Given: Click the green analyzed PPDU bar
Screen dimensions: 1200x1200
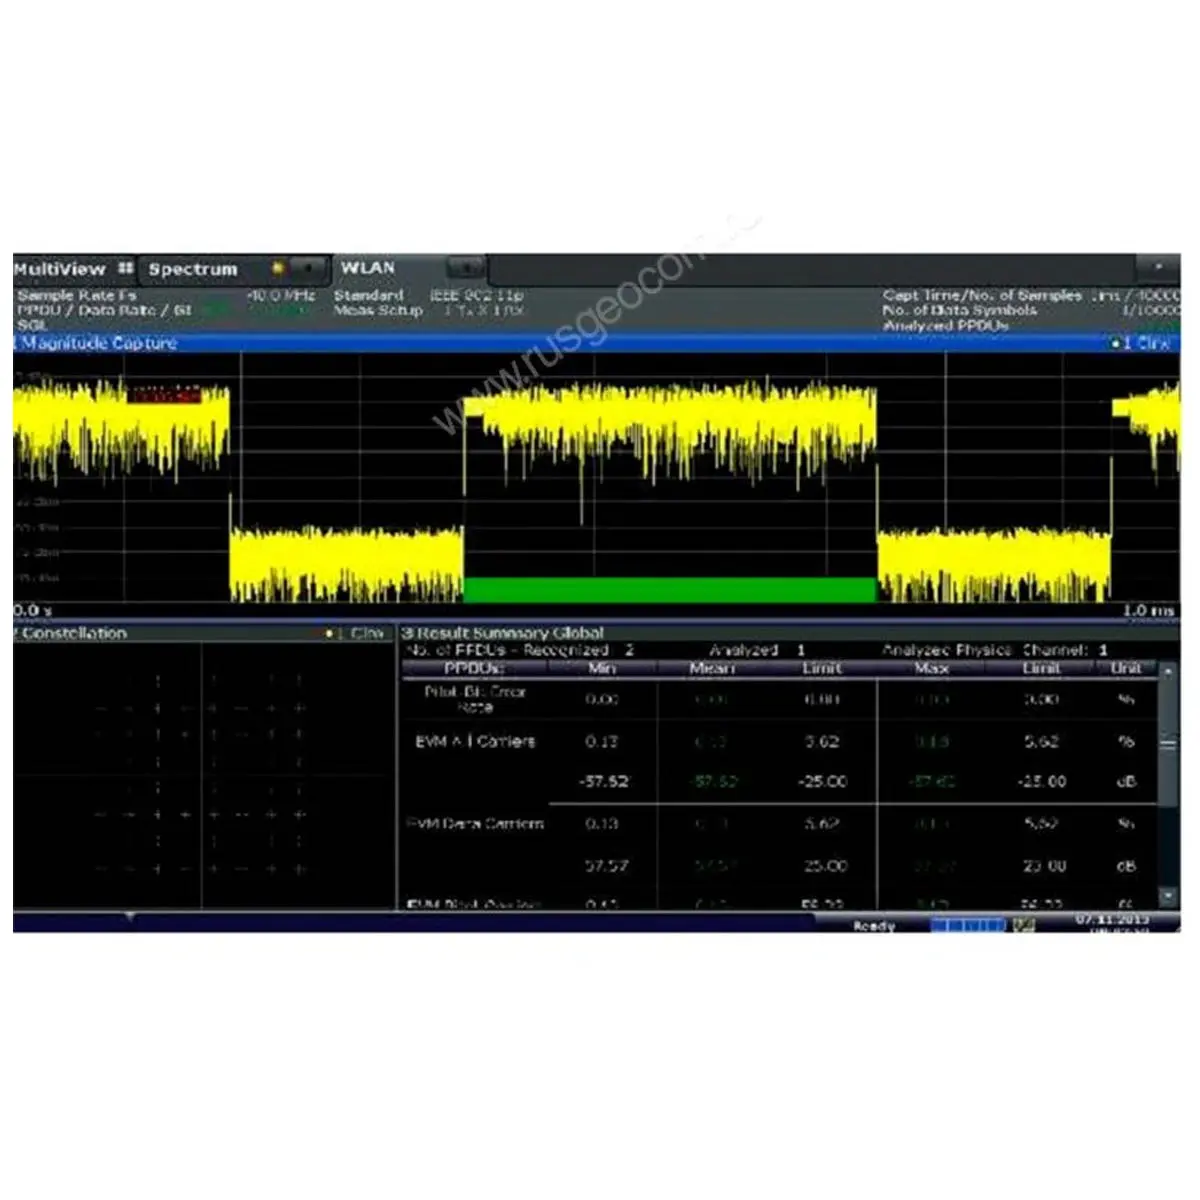Looking at the screenshot, I should pos(669,589).
